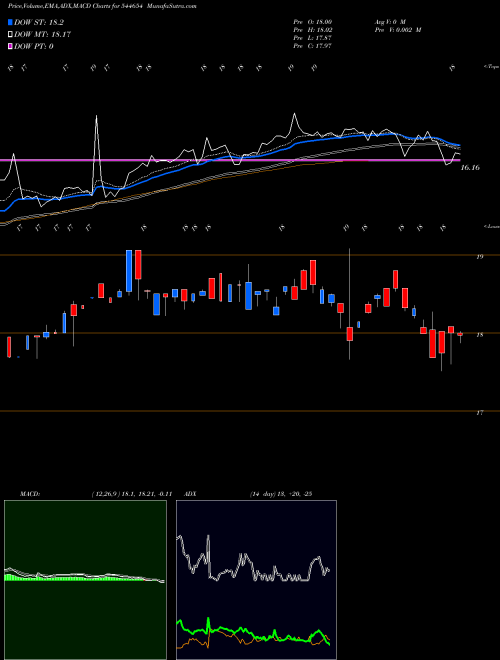This screenshot has height=660, width=500.
Task: Select the 'DOW MT: 18.17' label
Action: tap(42, 35)
